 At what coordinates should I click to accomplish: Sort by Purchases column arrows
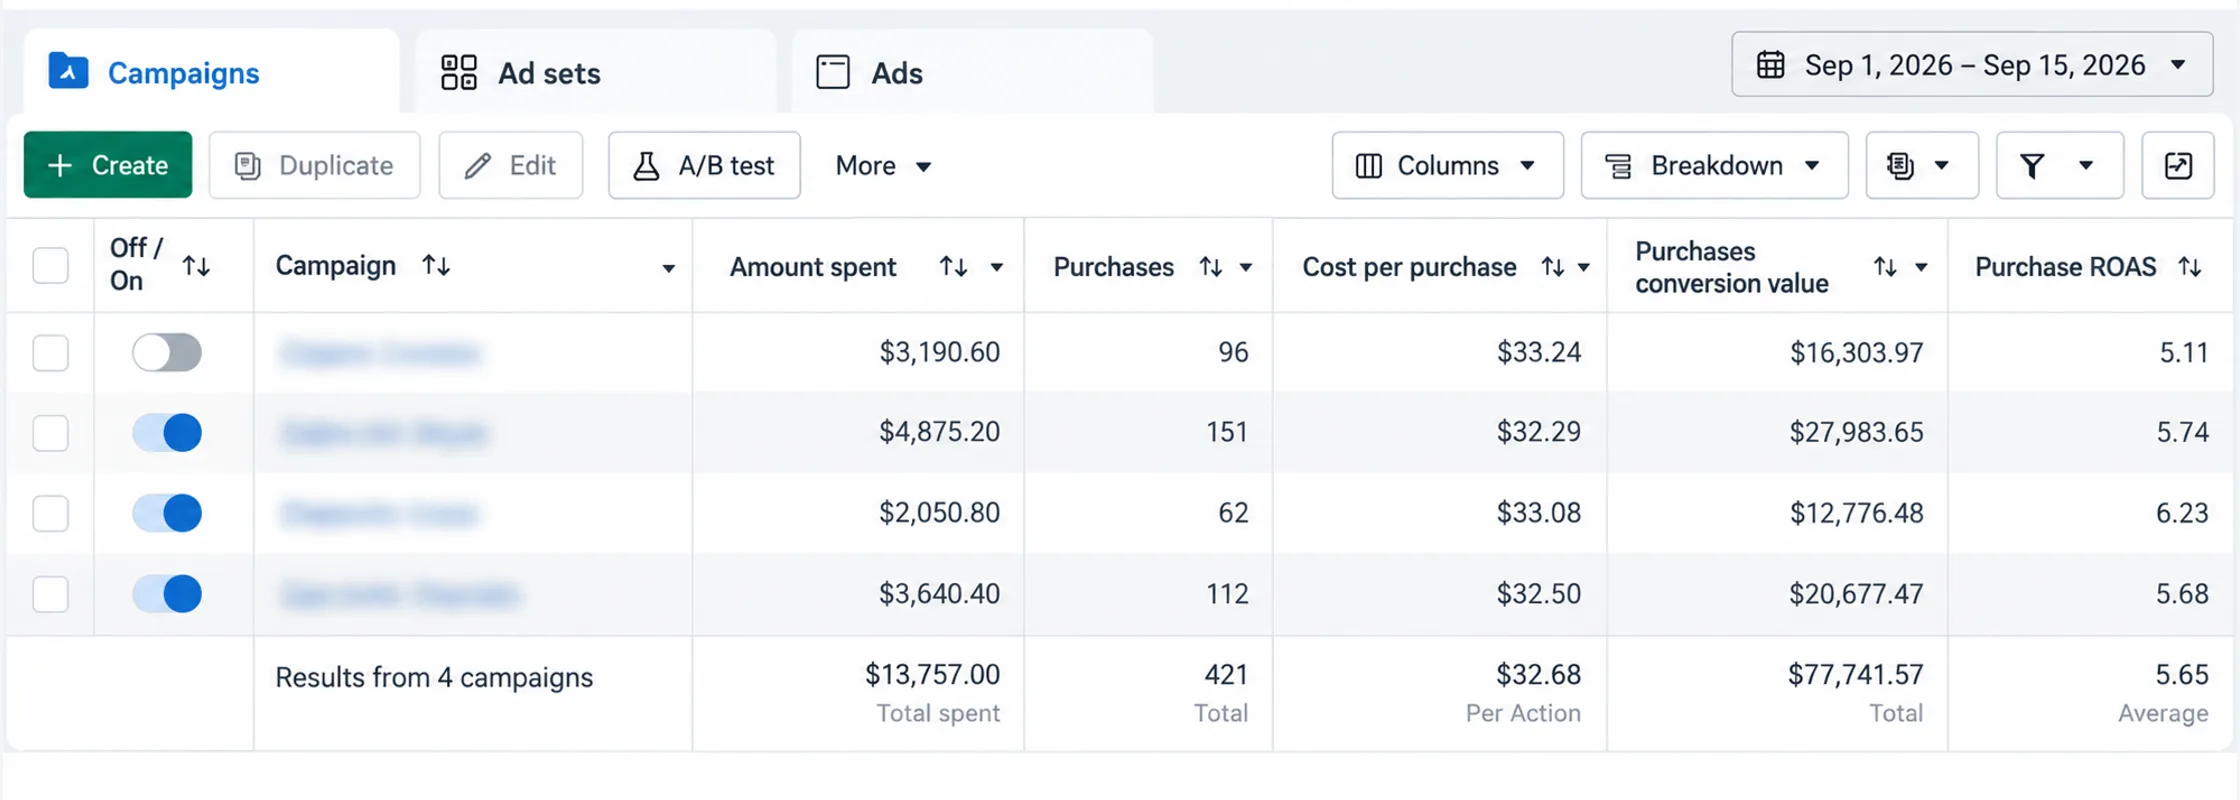pos(1210,267)
